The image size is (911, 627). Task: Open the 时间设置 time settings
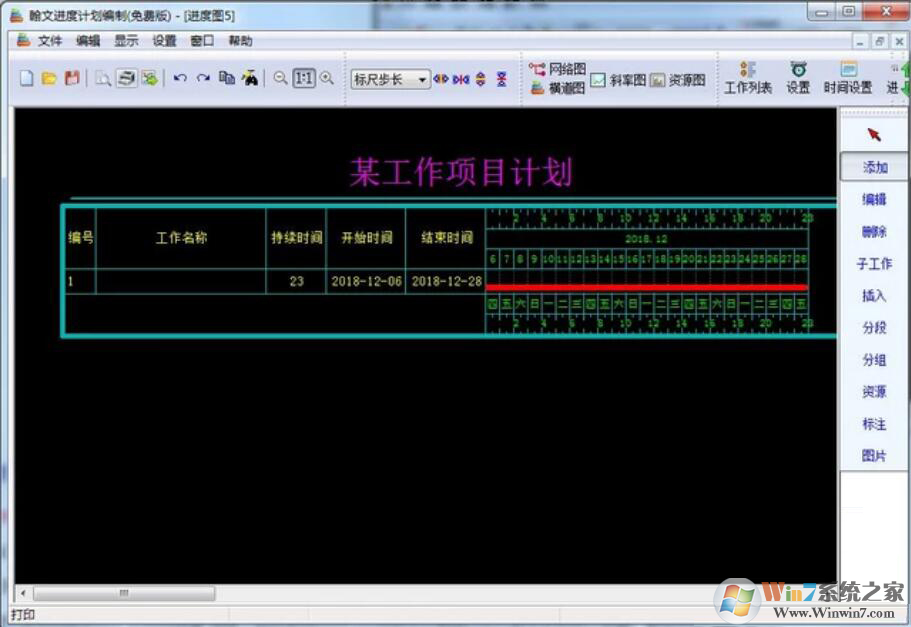coord(849,77)
